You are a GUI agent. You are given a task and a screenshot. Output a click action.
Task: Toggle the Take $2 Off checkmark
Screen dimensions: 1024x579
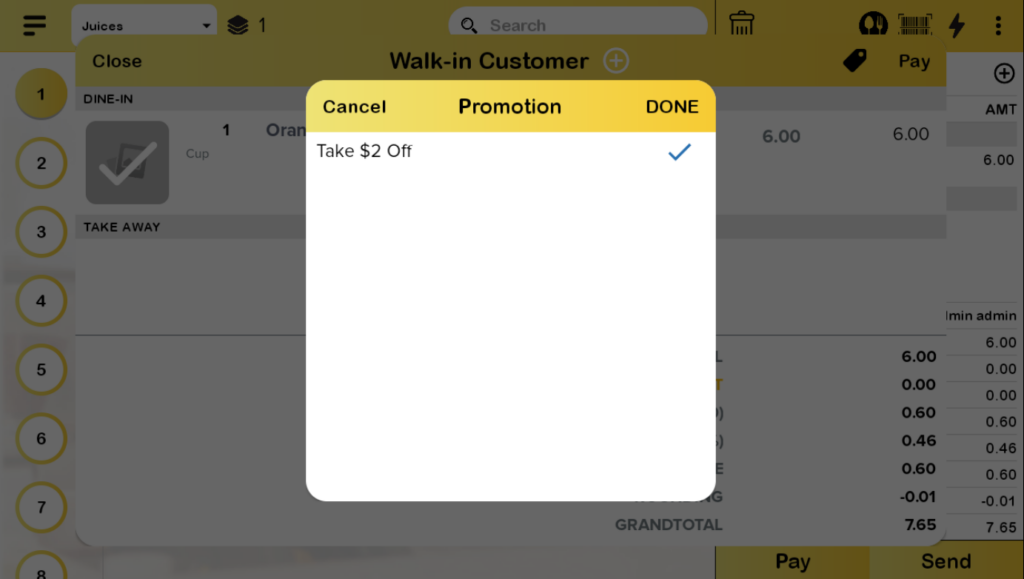(680, 152)
